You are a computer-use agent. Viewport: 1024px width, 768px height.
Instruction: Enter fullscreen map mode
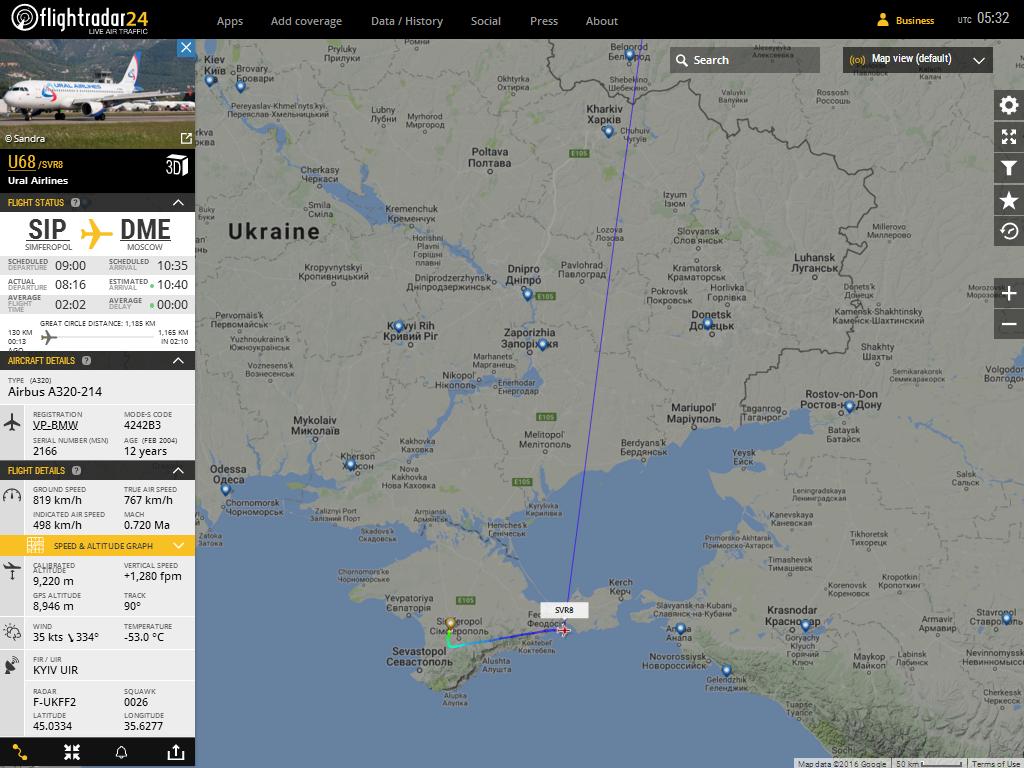pos(1009,137)
